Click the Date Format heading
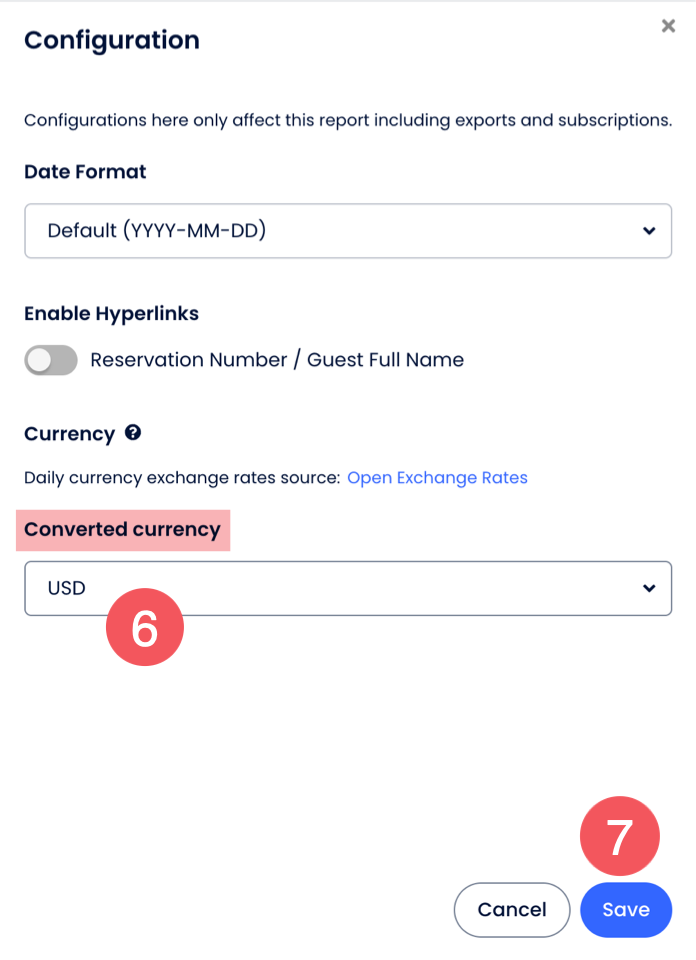Viewport: 696px width, 960px height. [x=85, y=172]
